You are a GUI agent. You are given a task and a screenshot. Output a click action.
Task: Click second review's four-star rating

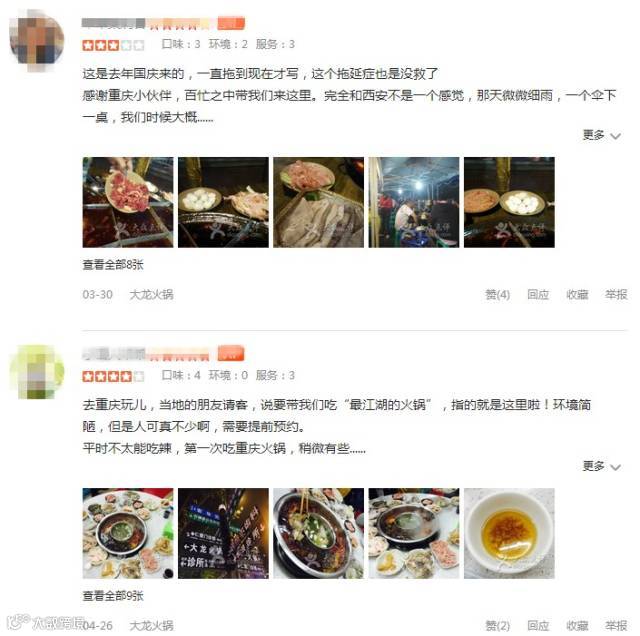pyautogui.click(x=113, y=376)
